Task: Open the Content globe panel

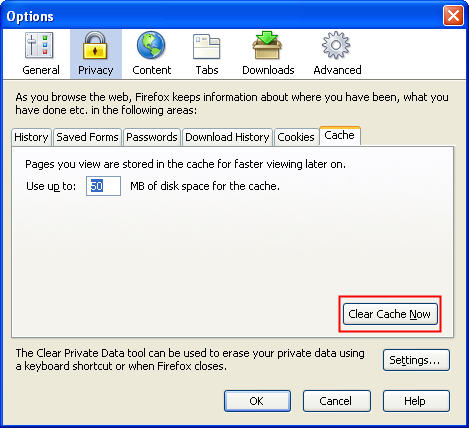Action: click(151, 54)
